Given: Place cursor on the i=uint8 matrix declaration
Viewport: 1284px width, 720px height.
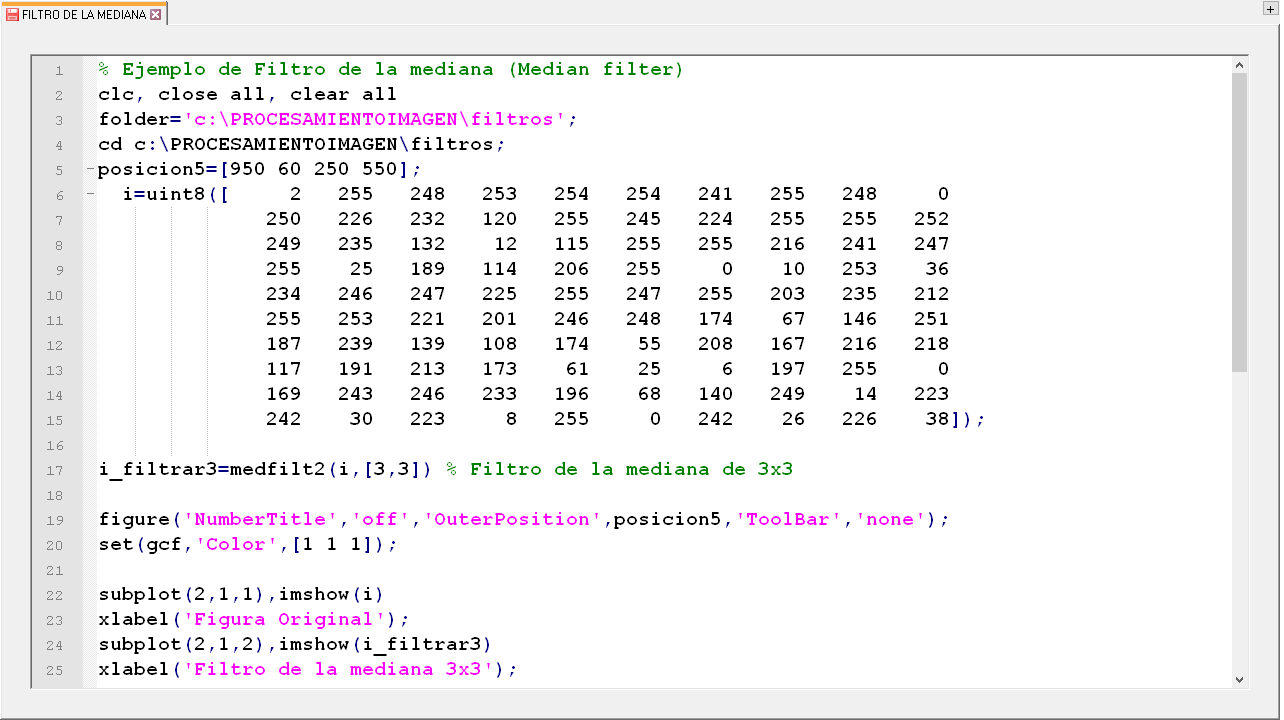Looking at the screenshot, I should point(165,194).
